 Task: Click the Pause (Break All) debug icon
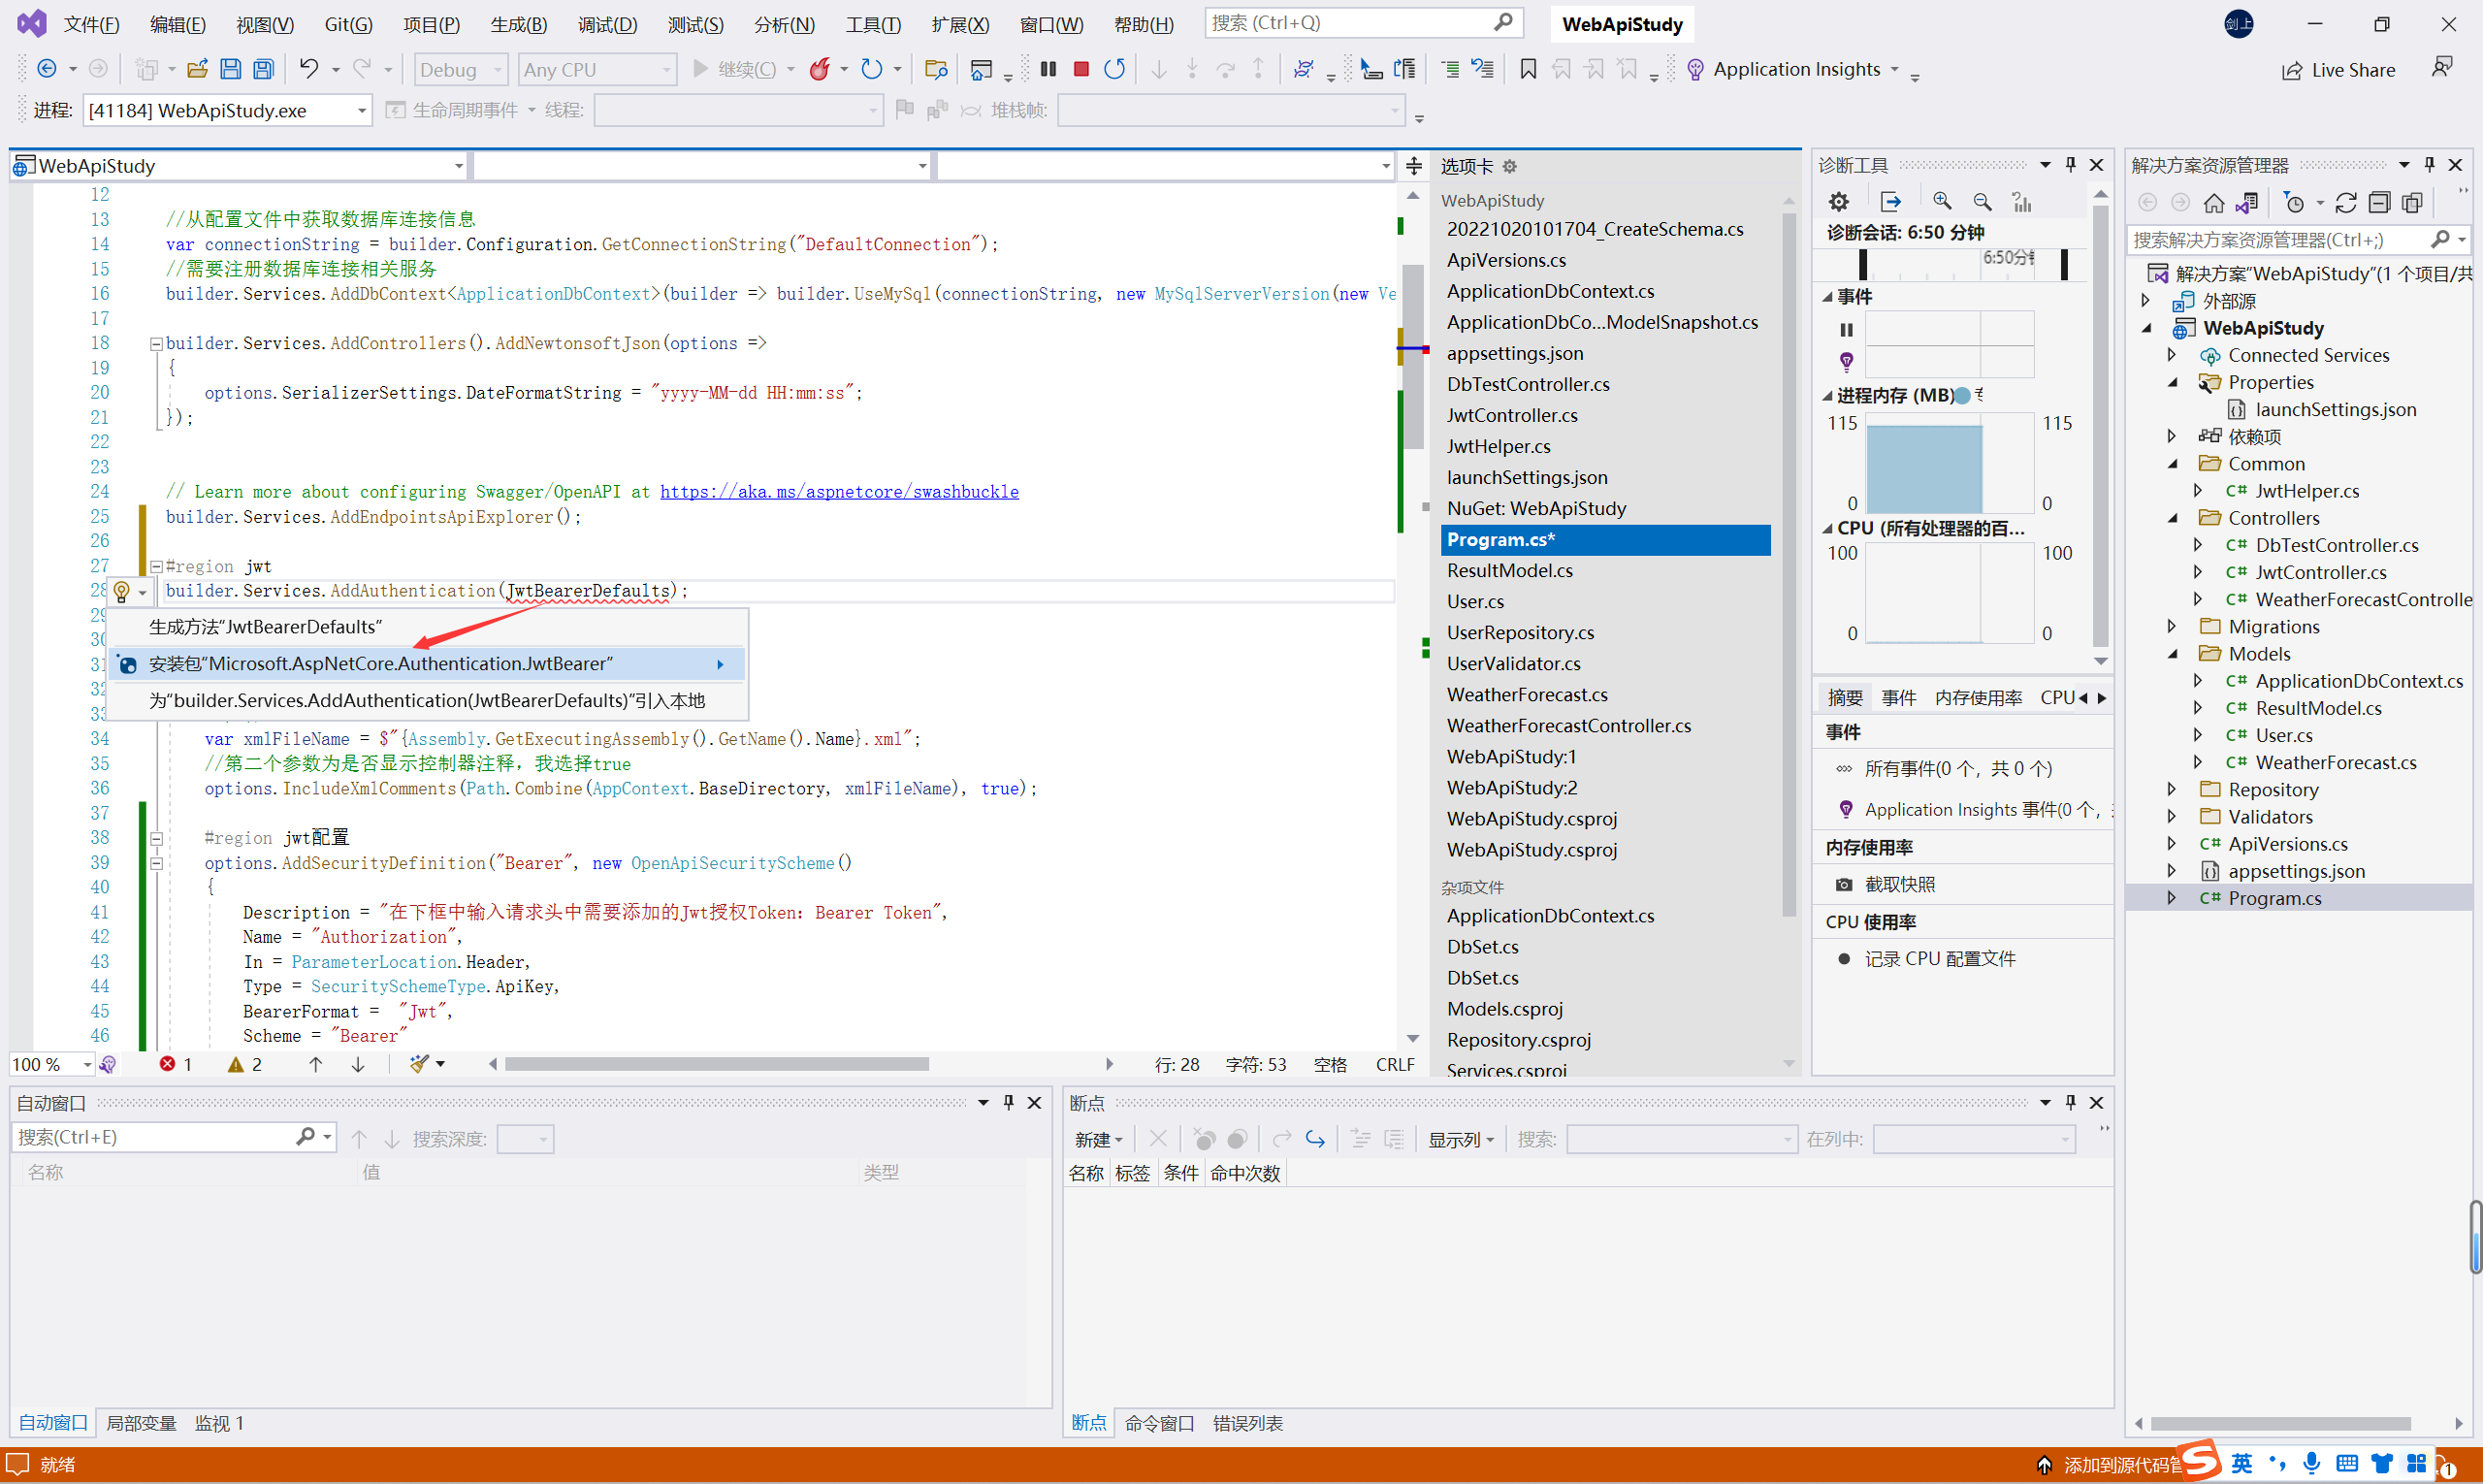click(x=1048, y=69)
